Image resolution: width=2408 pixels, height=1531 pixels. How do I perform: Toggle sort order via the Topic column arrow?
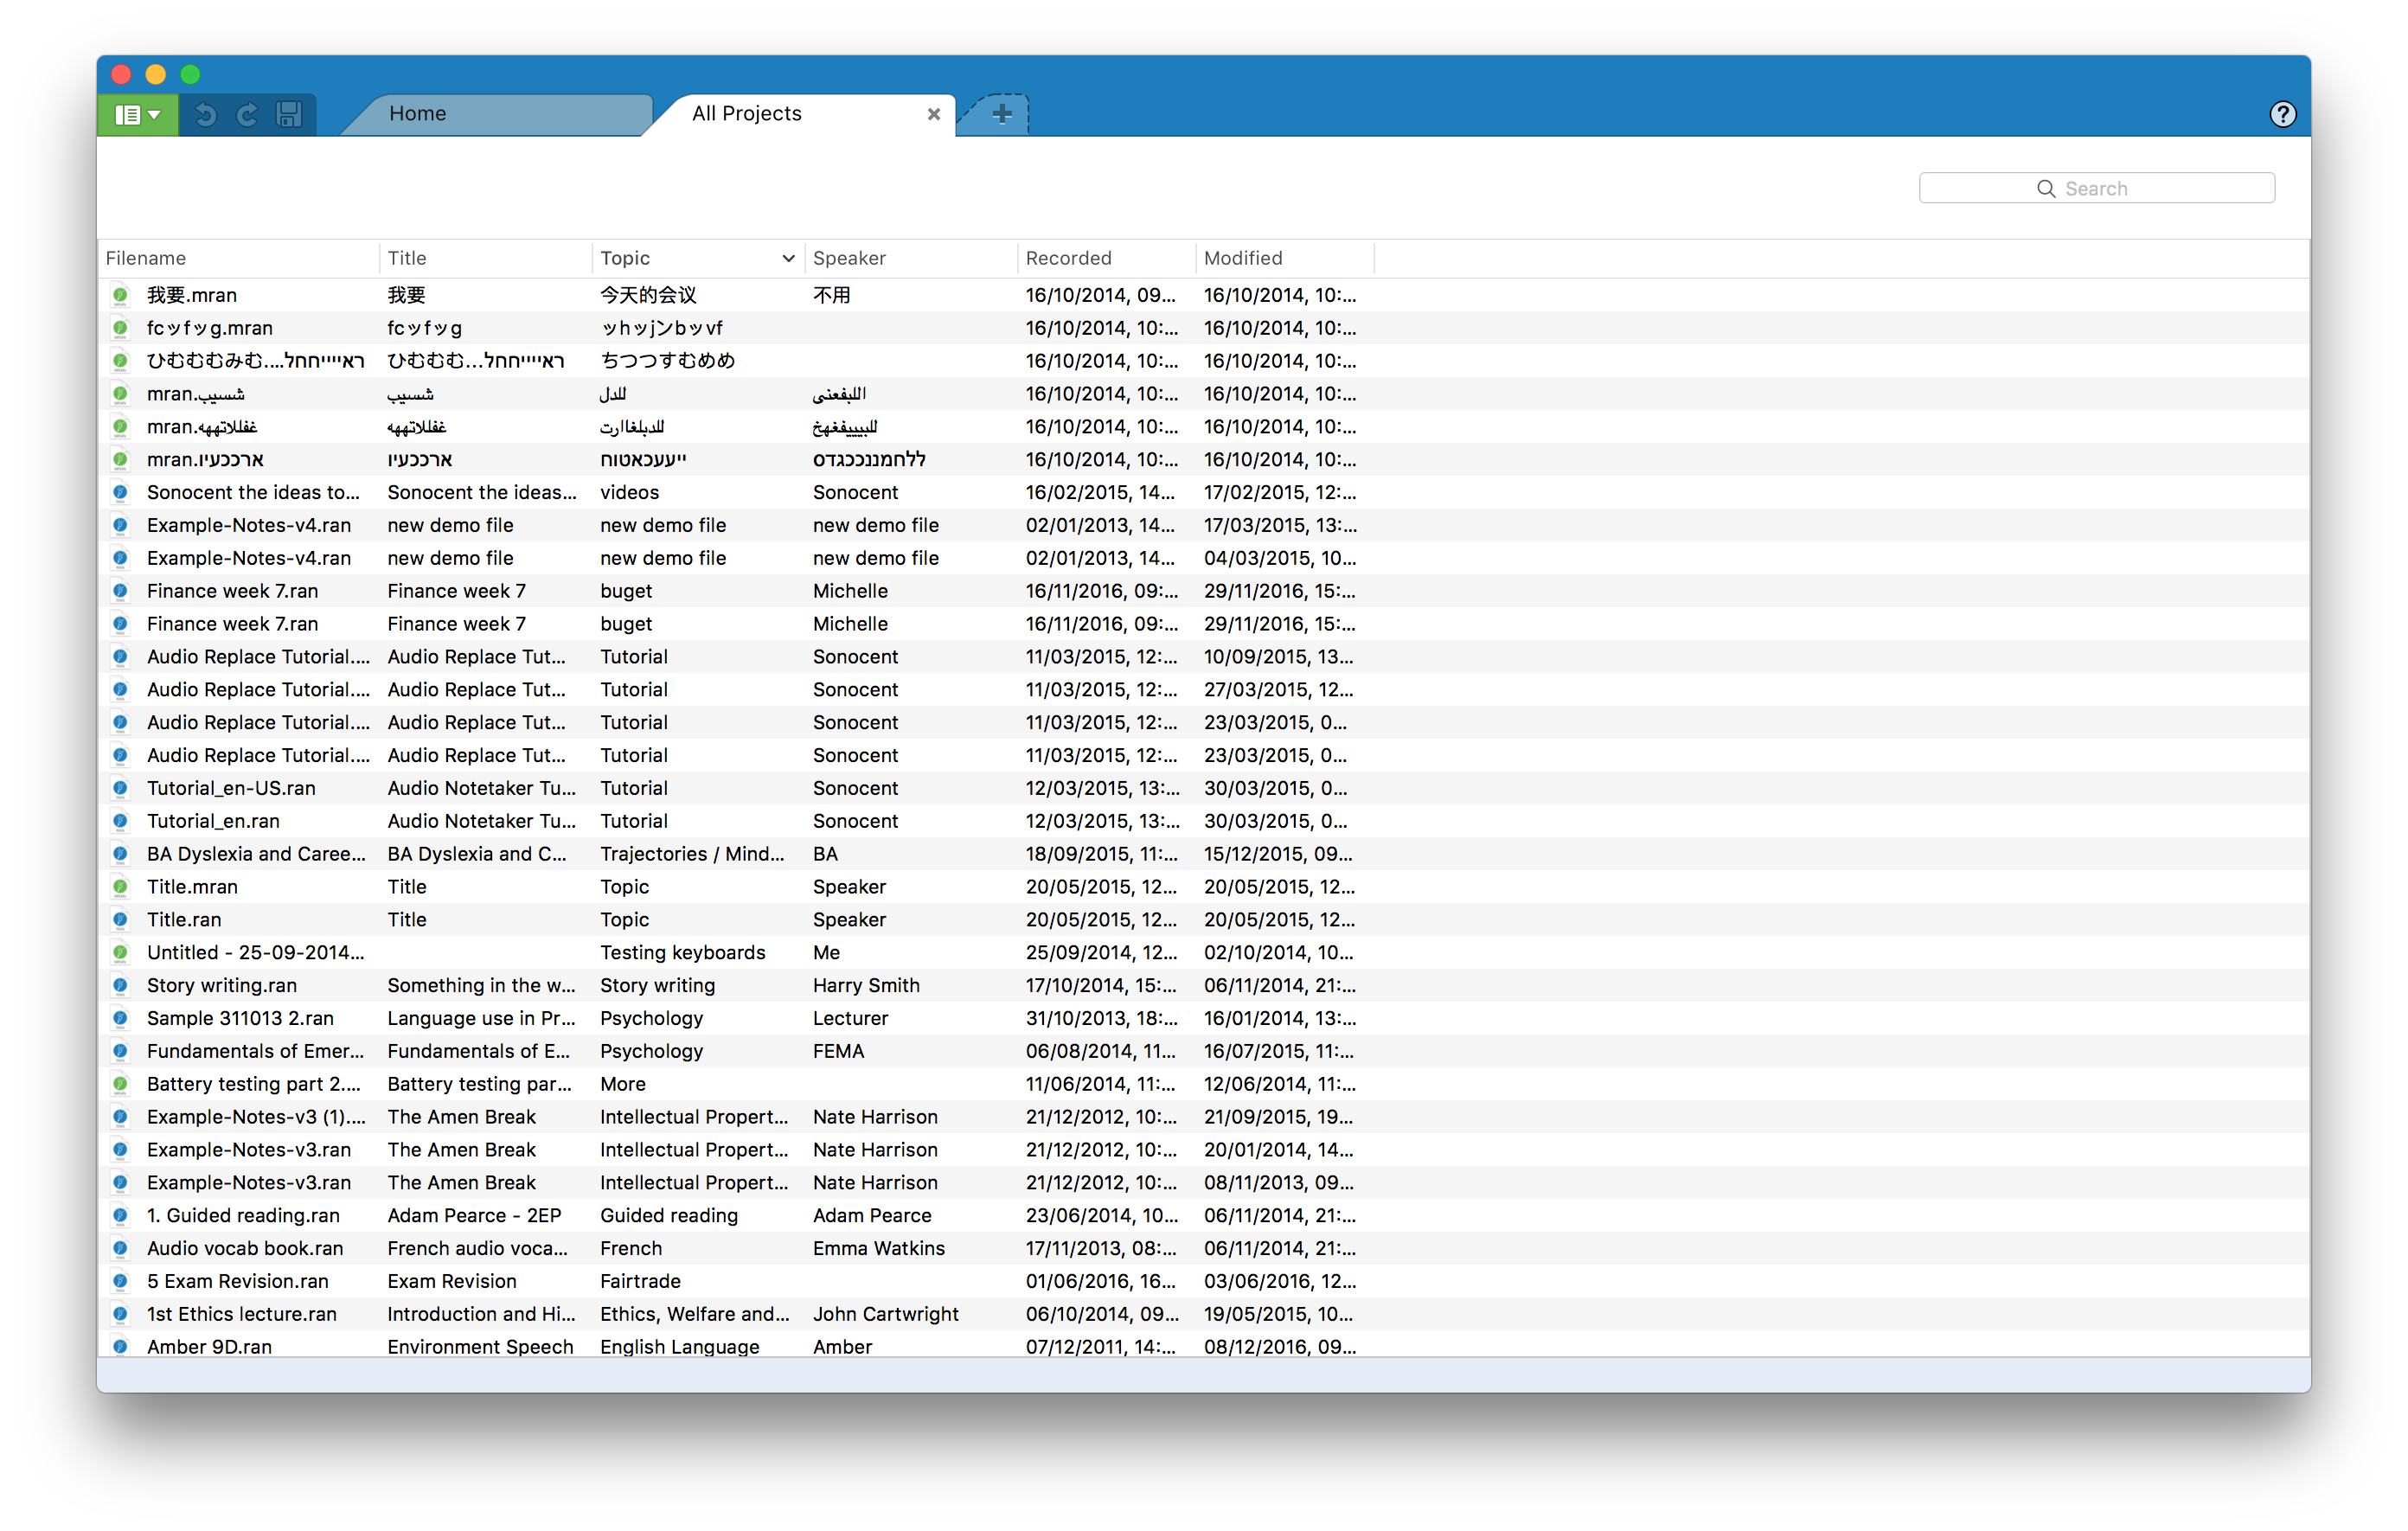788,258
